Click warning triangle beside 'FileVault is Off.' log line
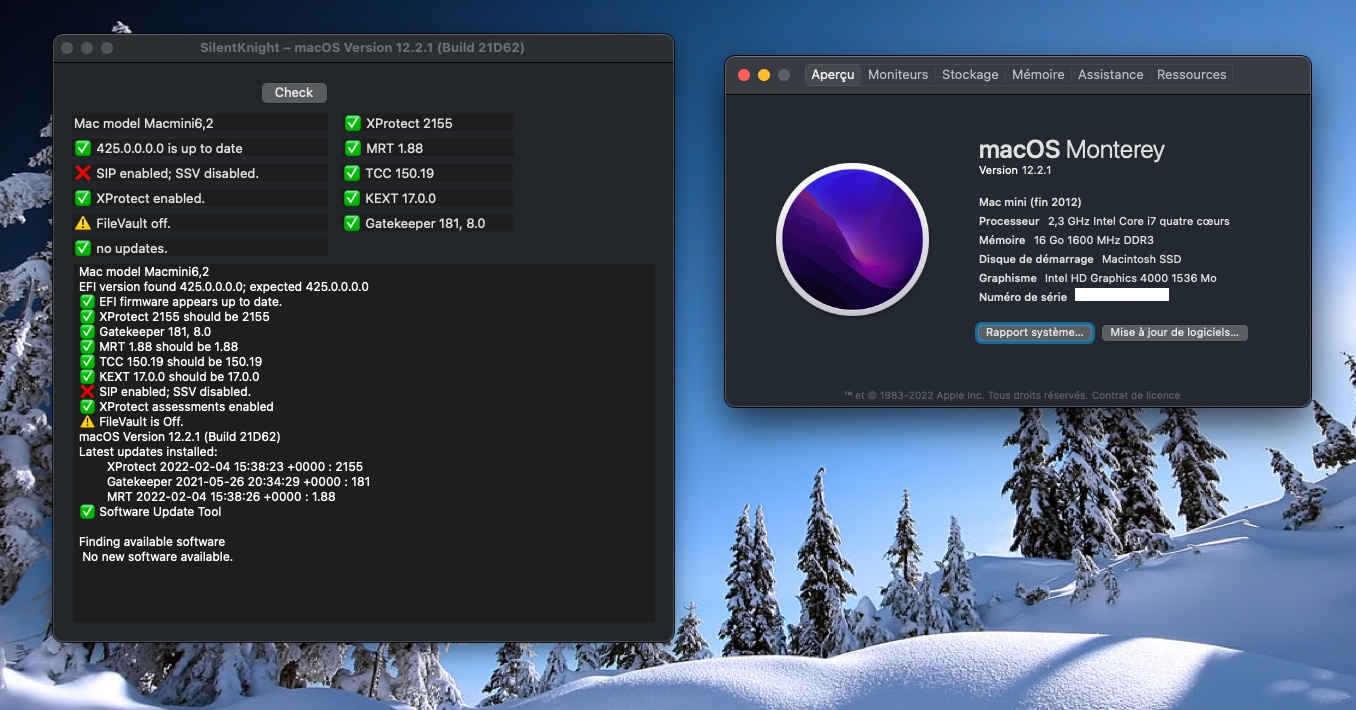The height and width of the screenshot is (710, 1356). tap(87, 421)
